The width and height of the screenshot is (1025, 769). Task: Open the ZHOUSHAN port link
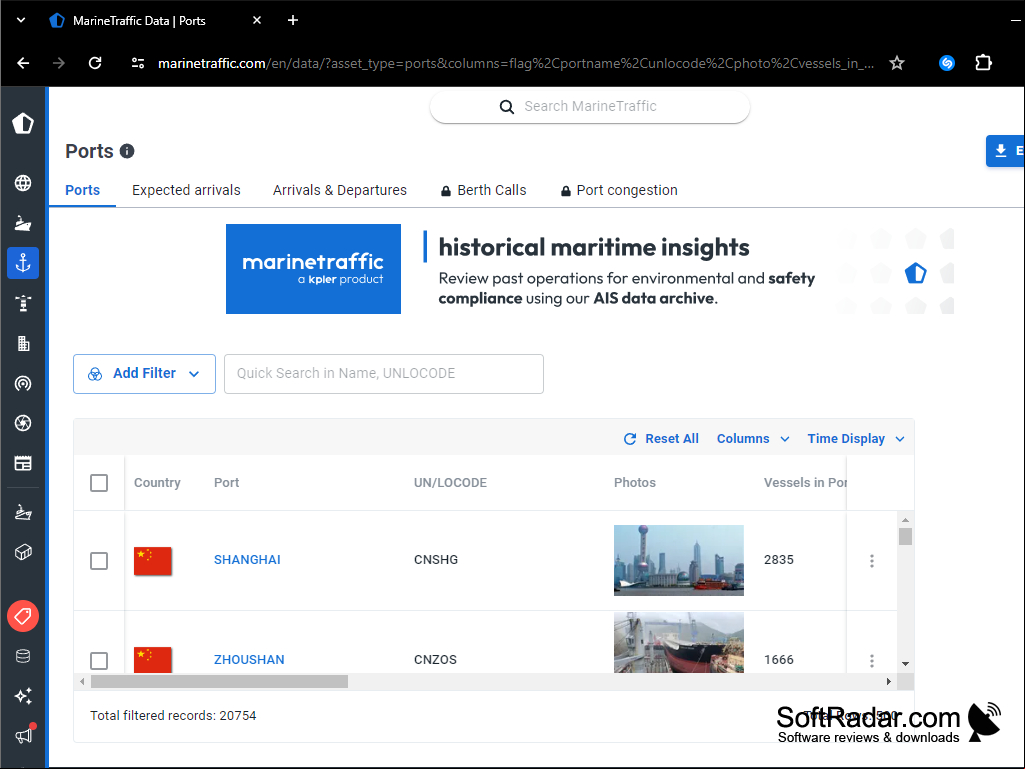point(249,660)
